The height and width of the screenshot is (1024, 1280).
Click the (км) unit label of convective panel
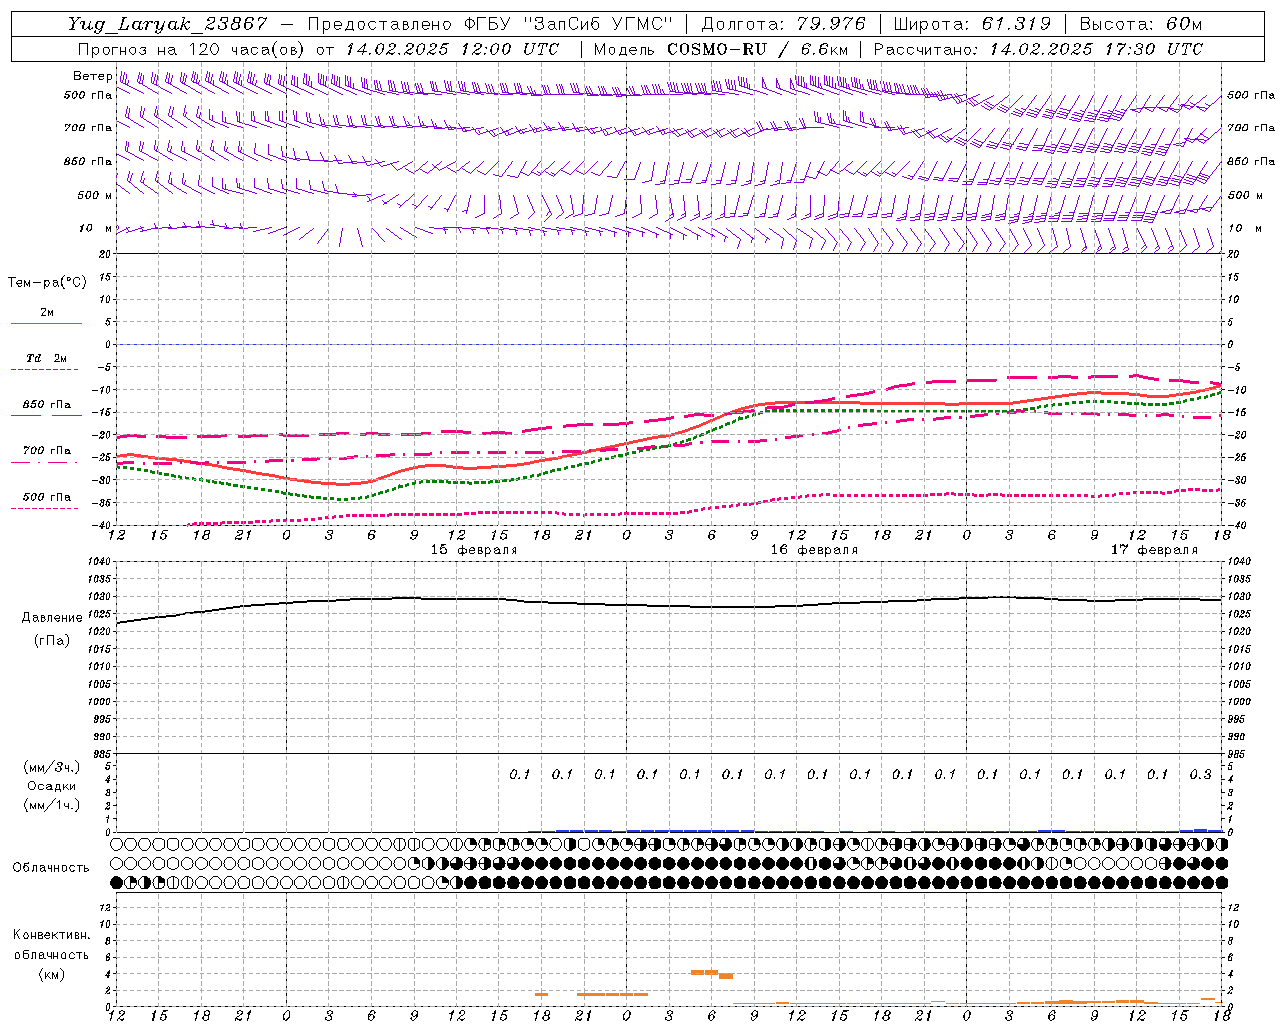[52, 974]
